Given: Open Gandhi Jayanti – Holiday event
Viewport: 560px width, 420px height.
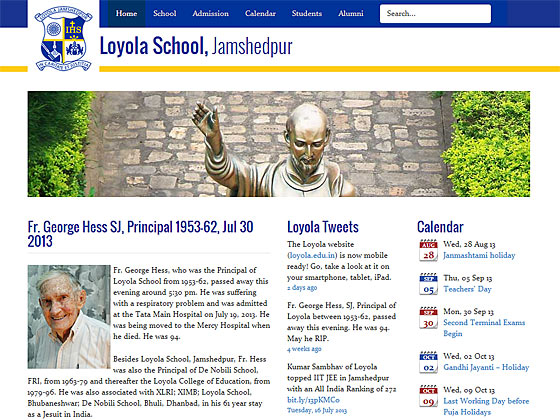Looking at the screenshot, I should click(x=486, y=367).
